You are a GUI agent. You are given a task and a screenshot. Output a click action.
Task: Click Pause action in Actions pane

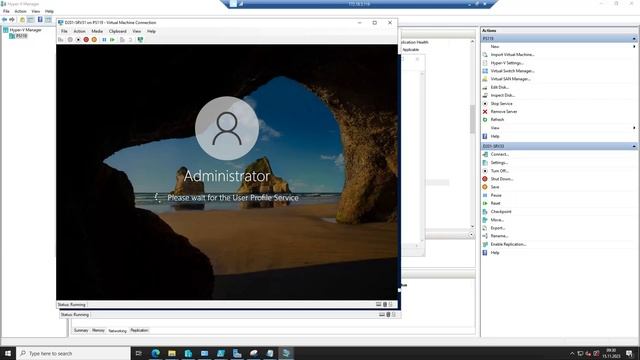pyautogui.click(x=496, y=196)
